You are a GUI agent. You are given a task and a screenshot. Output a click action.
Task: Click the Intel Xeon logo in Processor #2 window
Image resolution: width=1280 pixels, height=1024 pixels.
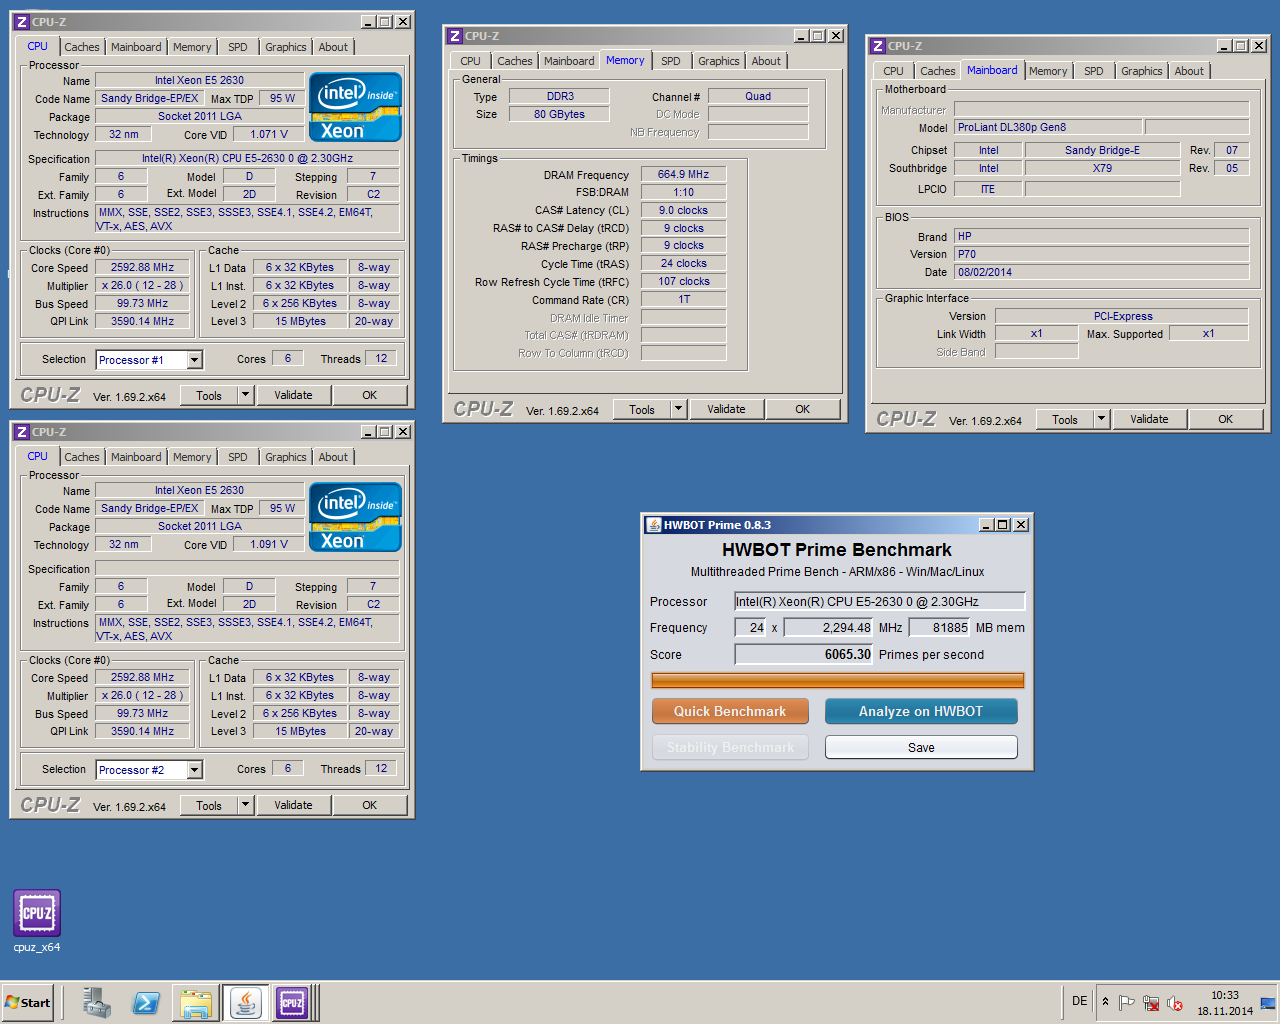[x=355, y=517]
